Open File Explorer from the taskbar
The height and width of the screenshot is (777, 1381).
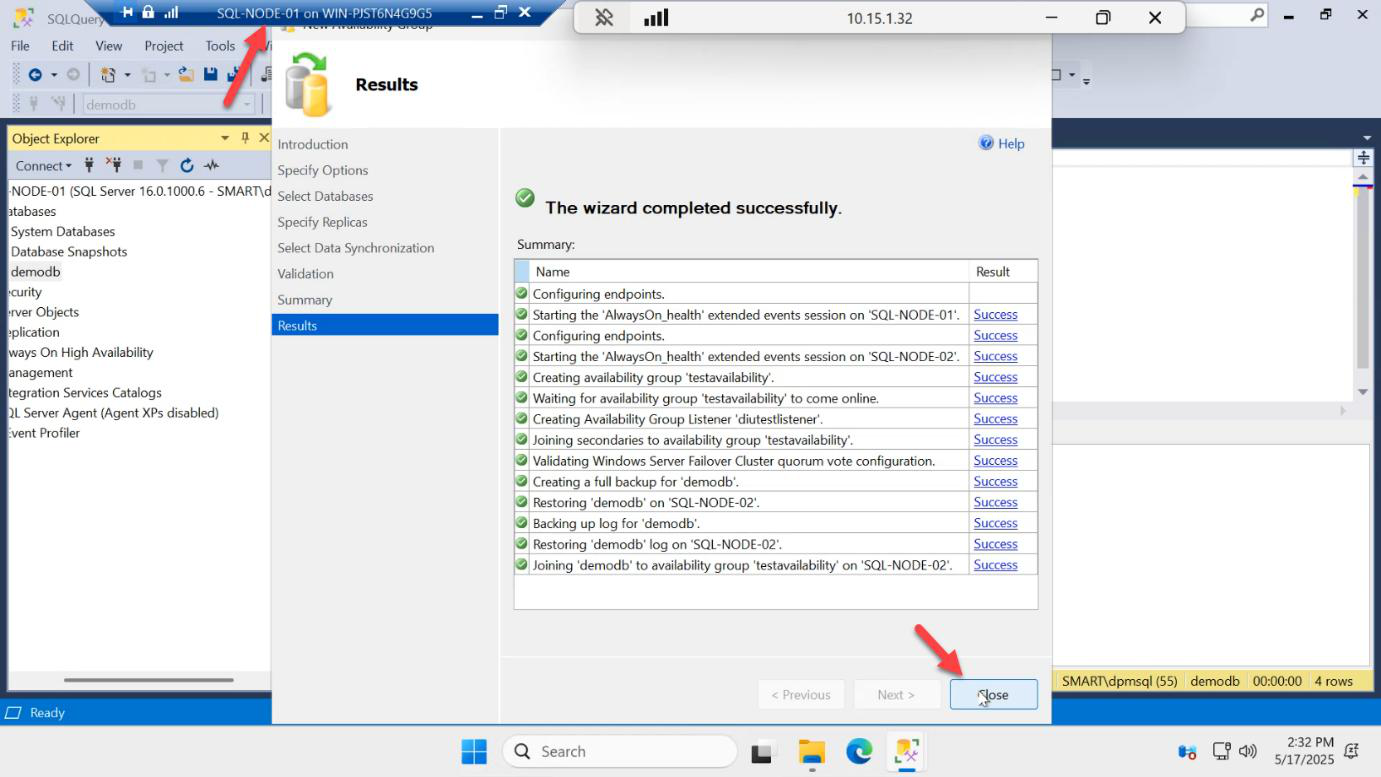(x=811, y=752)
